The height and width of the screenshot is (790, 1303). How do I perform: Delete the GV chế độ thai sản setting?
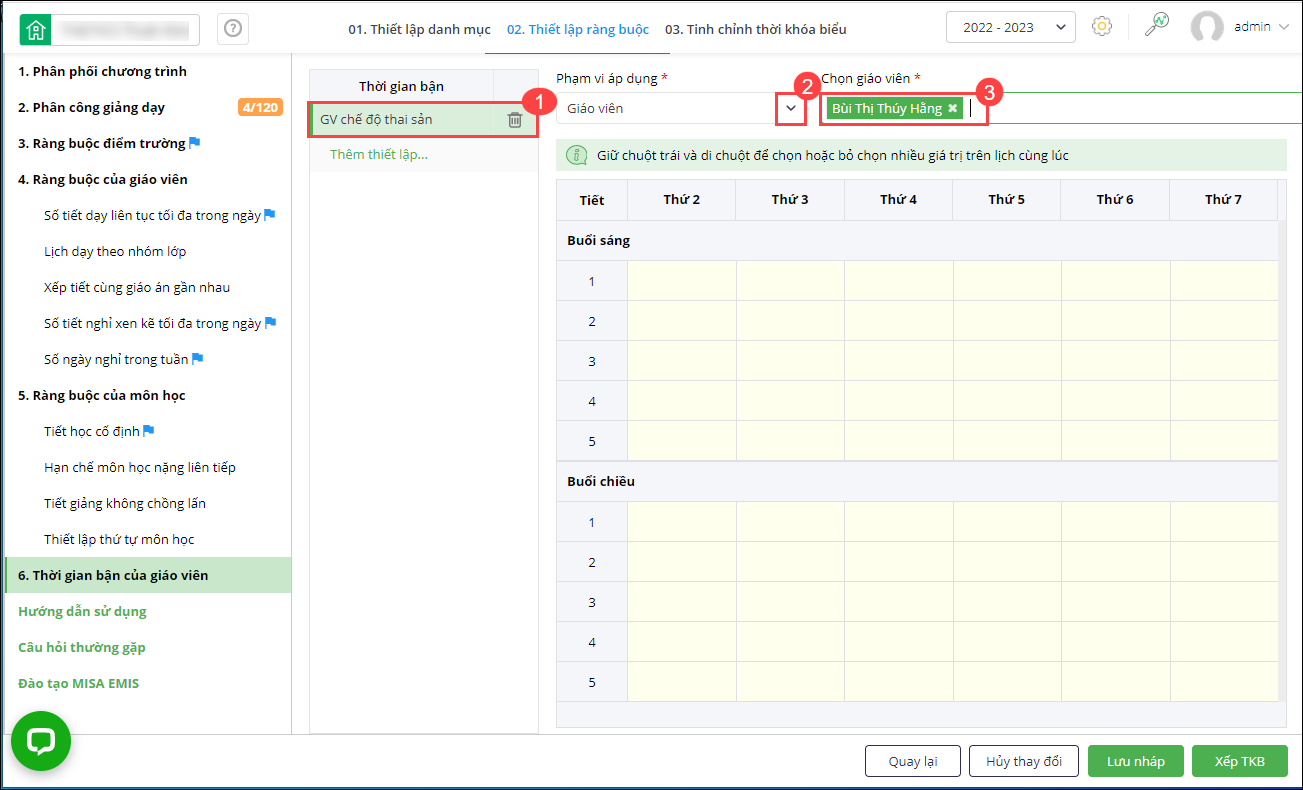tap(515, 120)
